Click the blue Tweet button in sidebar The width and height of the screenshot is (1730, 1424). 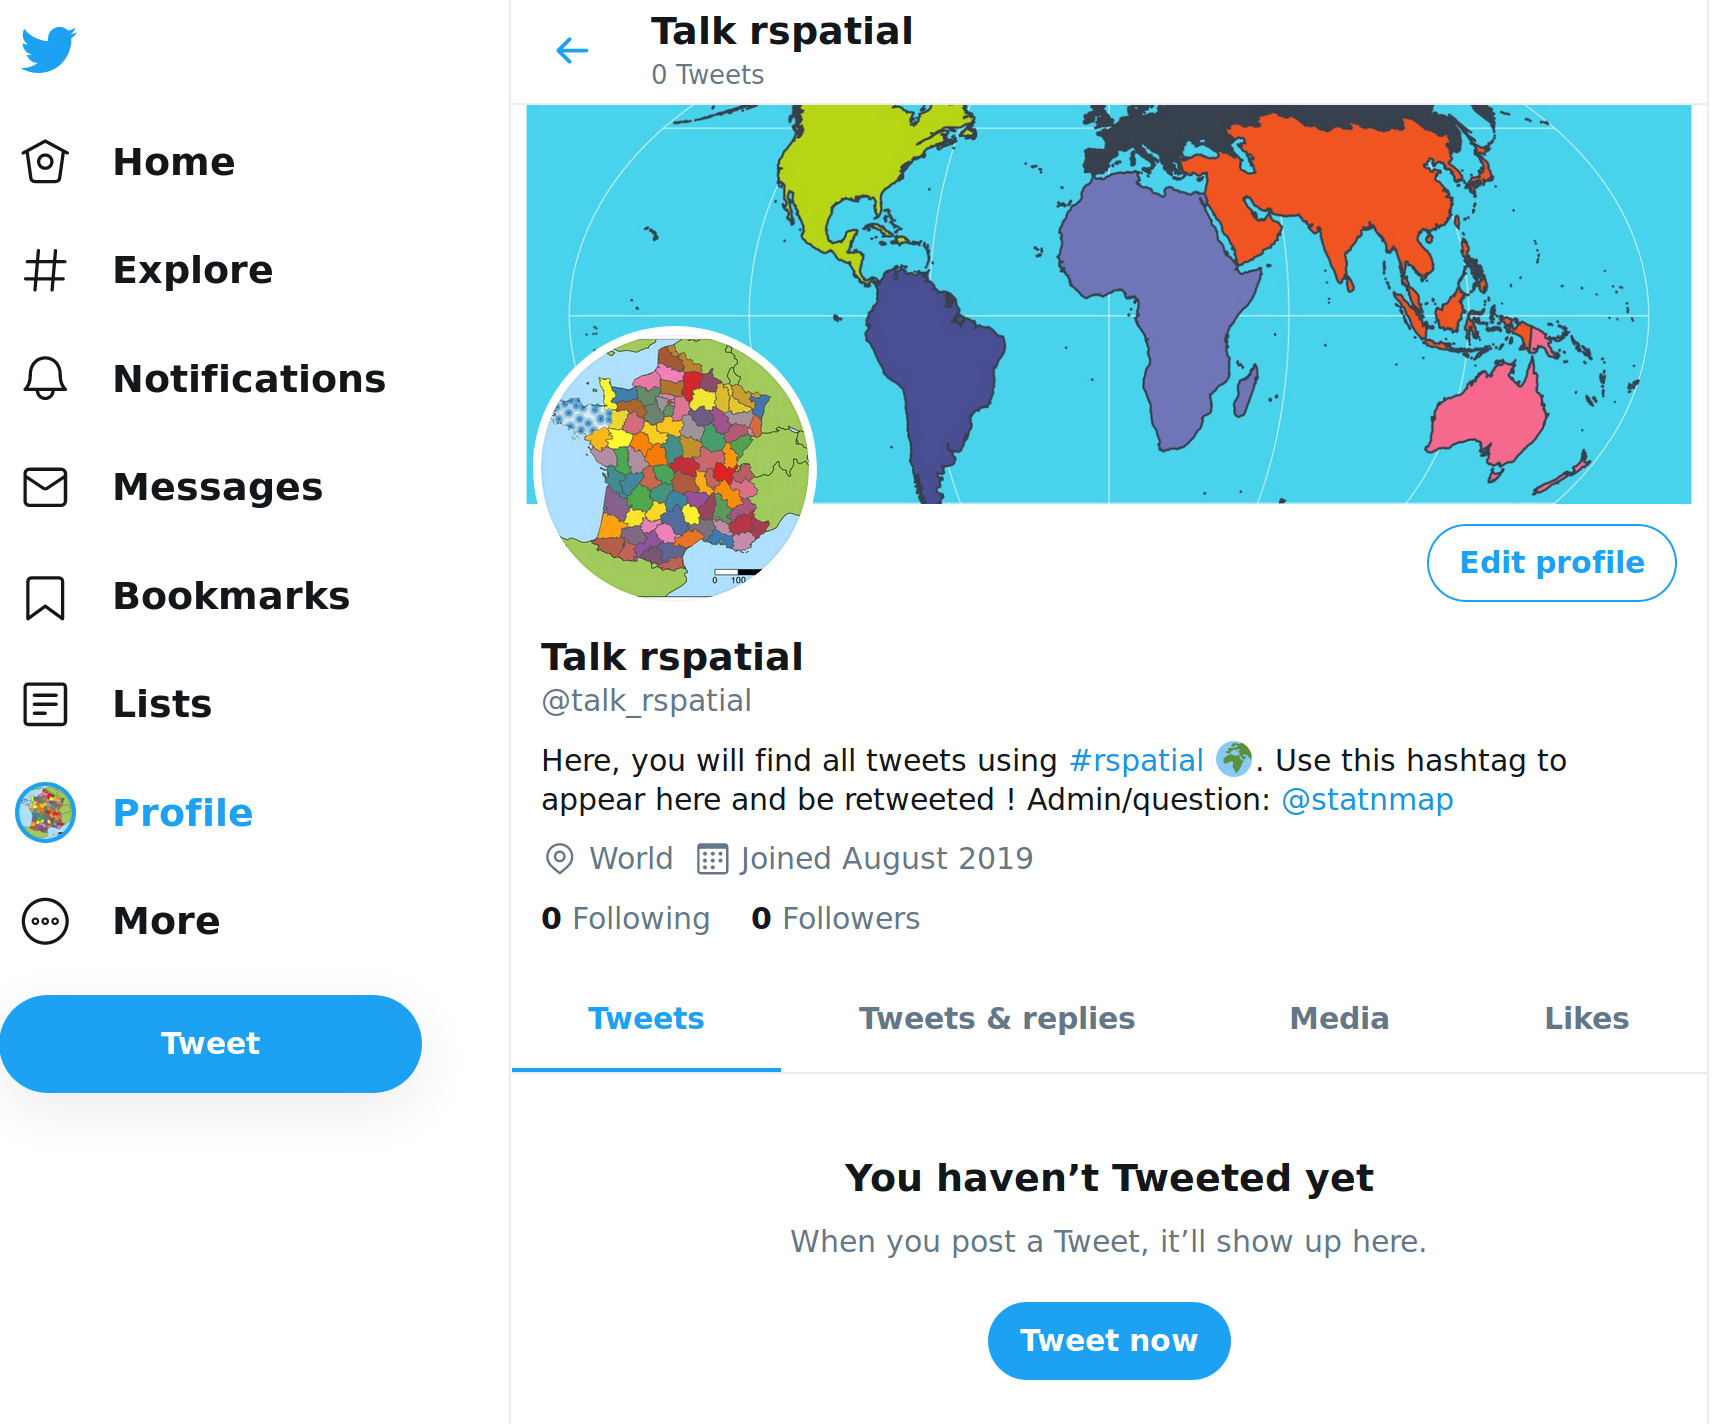pos(210,1043)
